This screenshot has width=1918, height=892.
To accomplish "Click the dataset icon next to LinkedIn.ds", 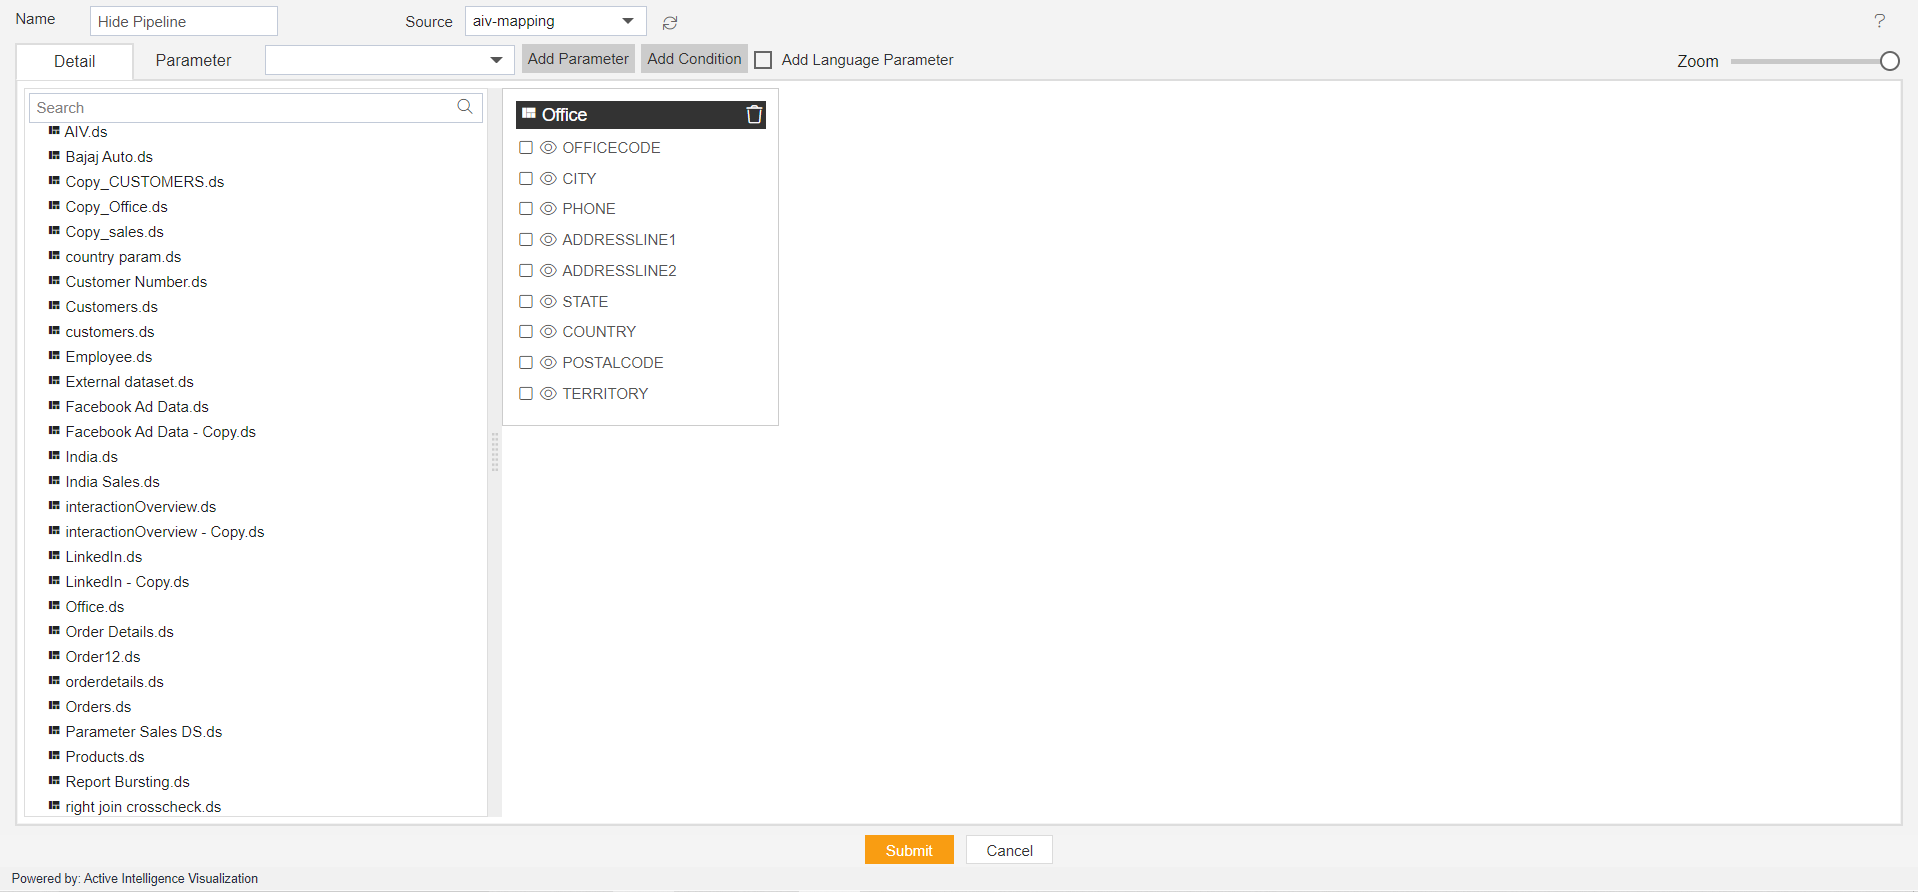I will point(54,556).
